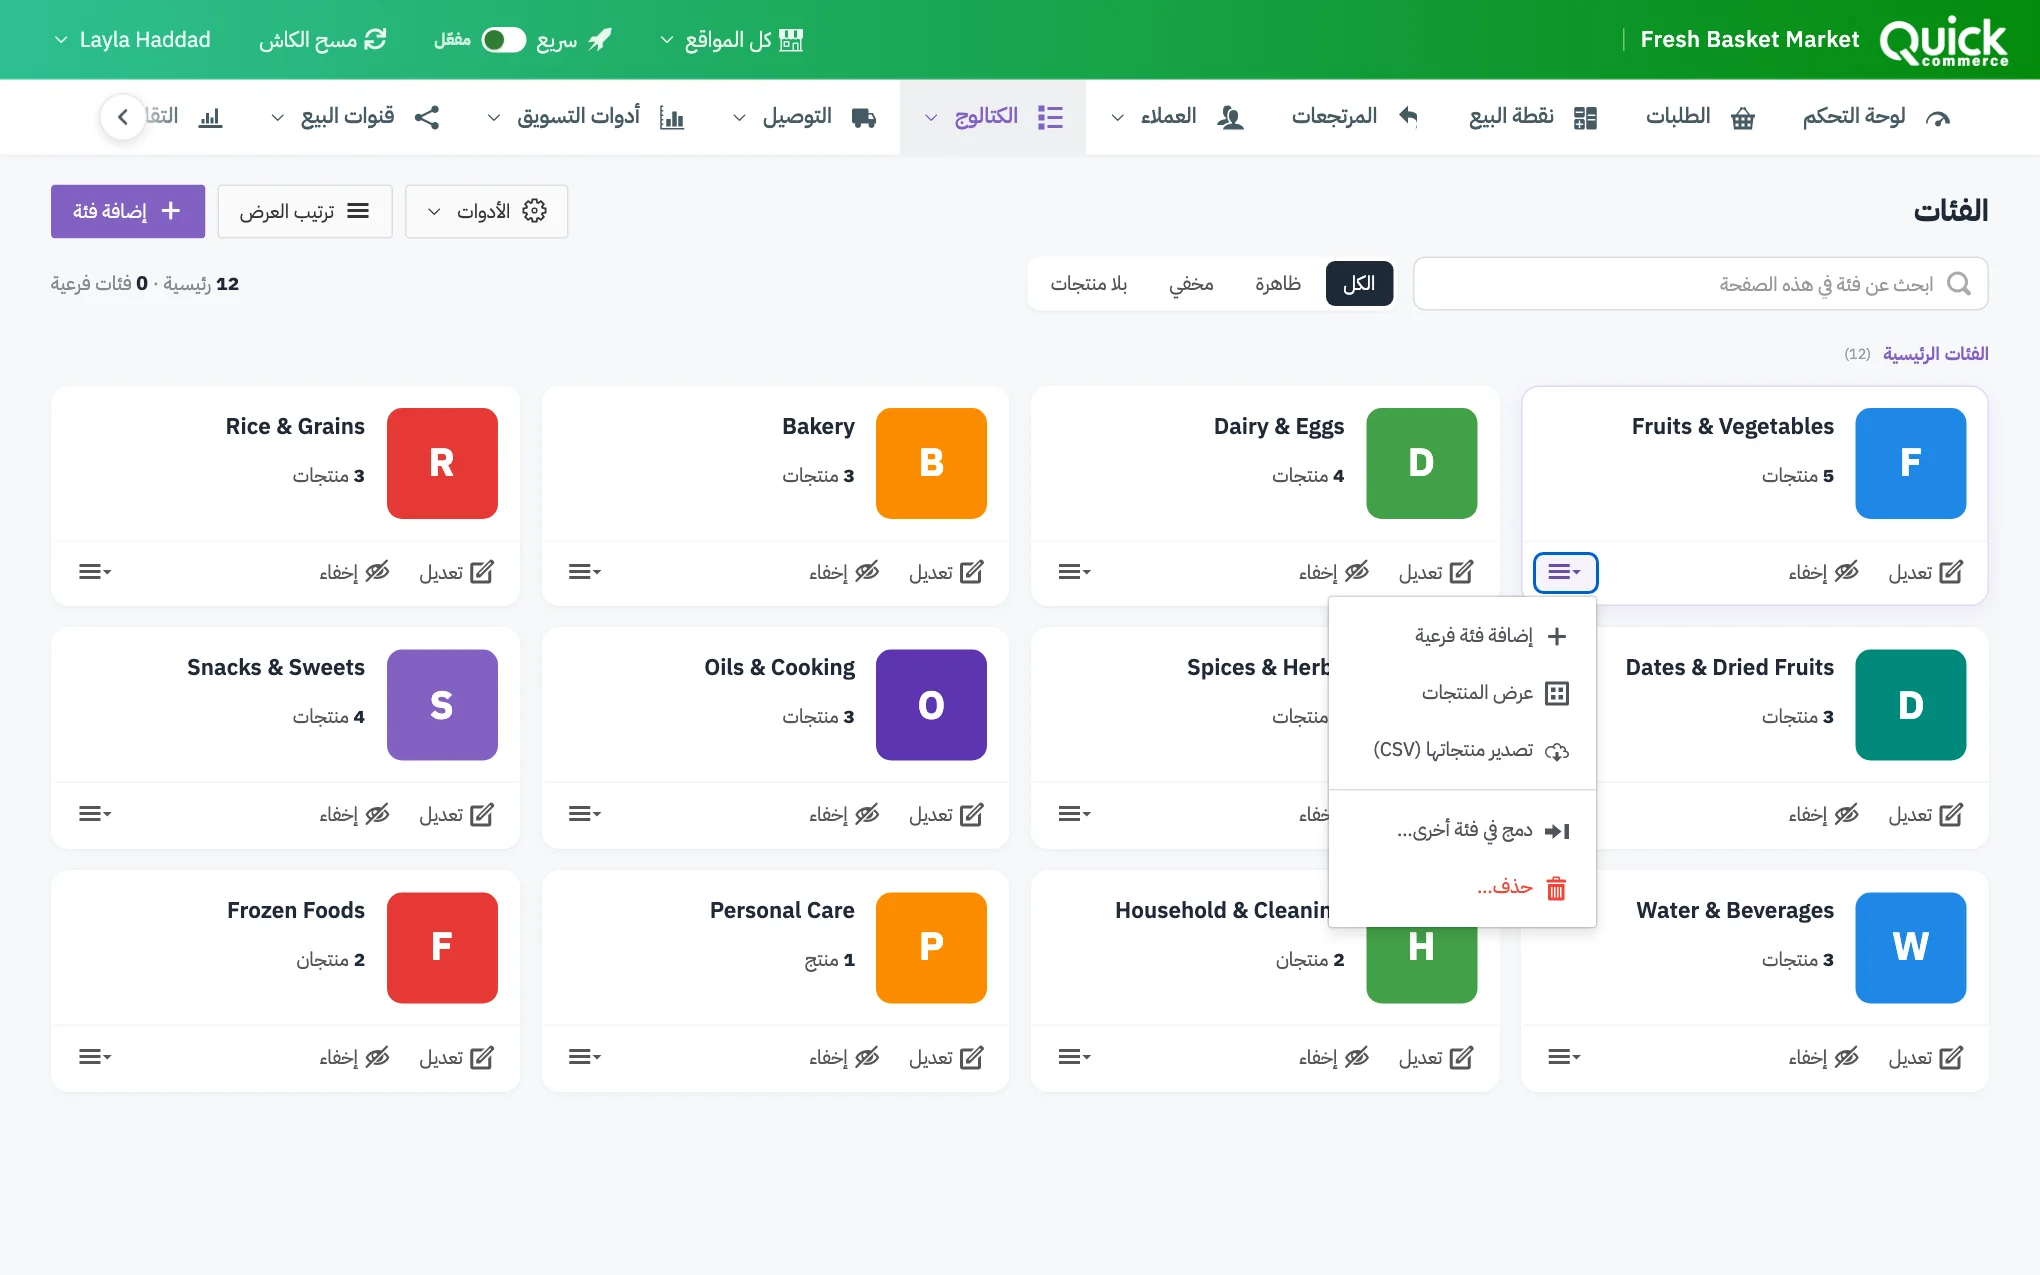Select the بلا منتجات filter tab
This screenshot has width=2040, height=1275.
point(1088,284)
